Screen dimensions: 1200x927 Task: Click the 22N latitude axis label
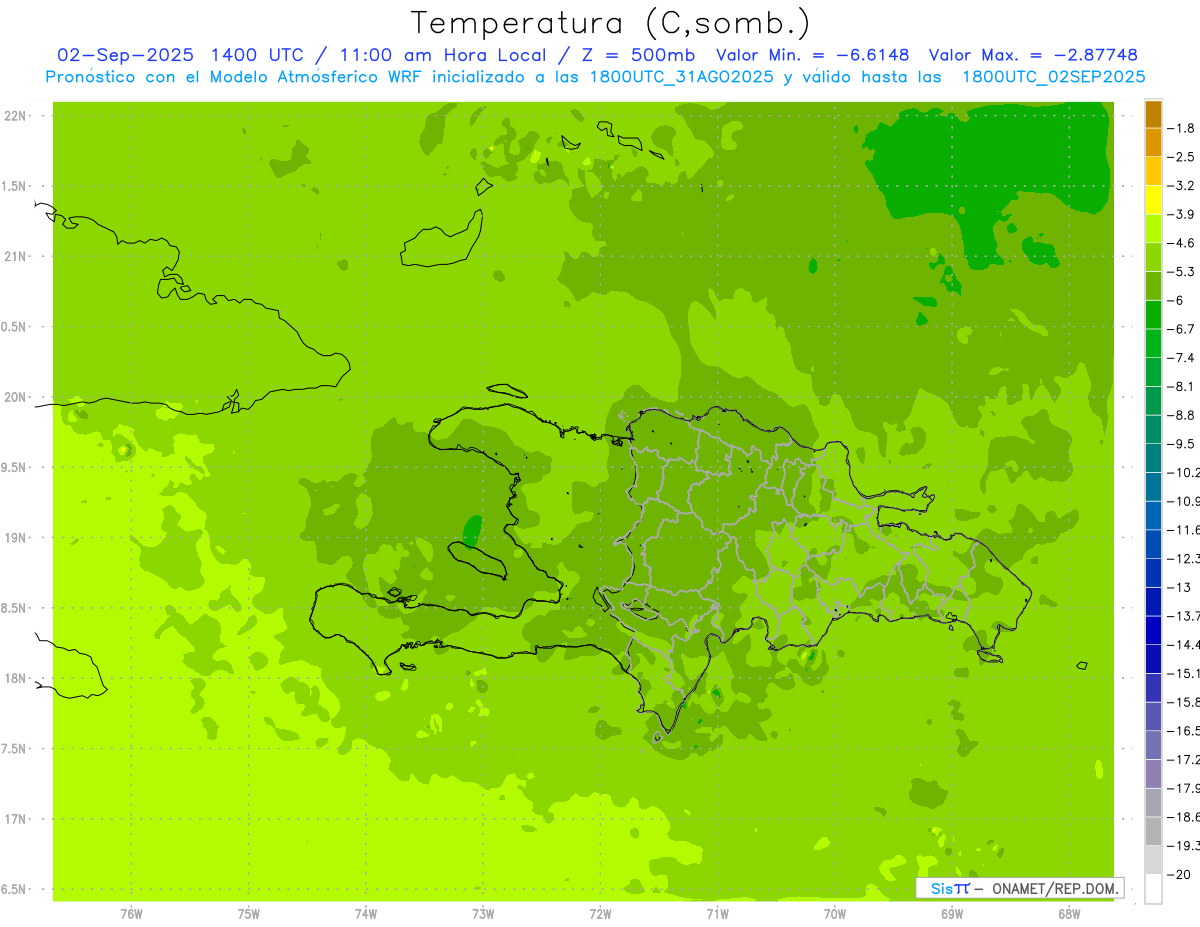16,116
